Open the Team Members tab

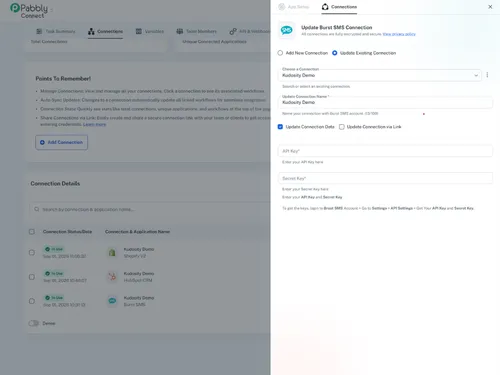click(x=196, y=31)
